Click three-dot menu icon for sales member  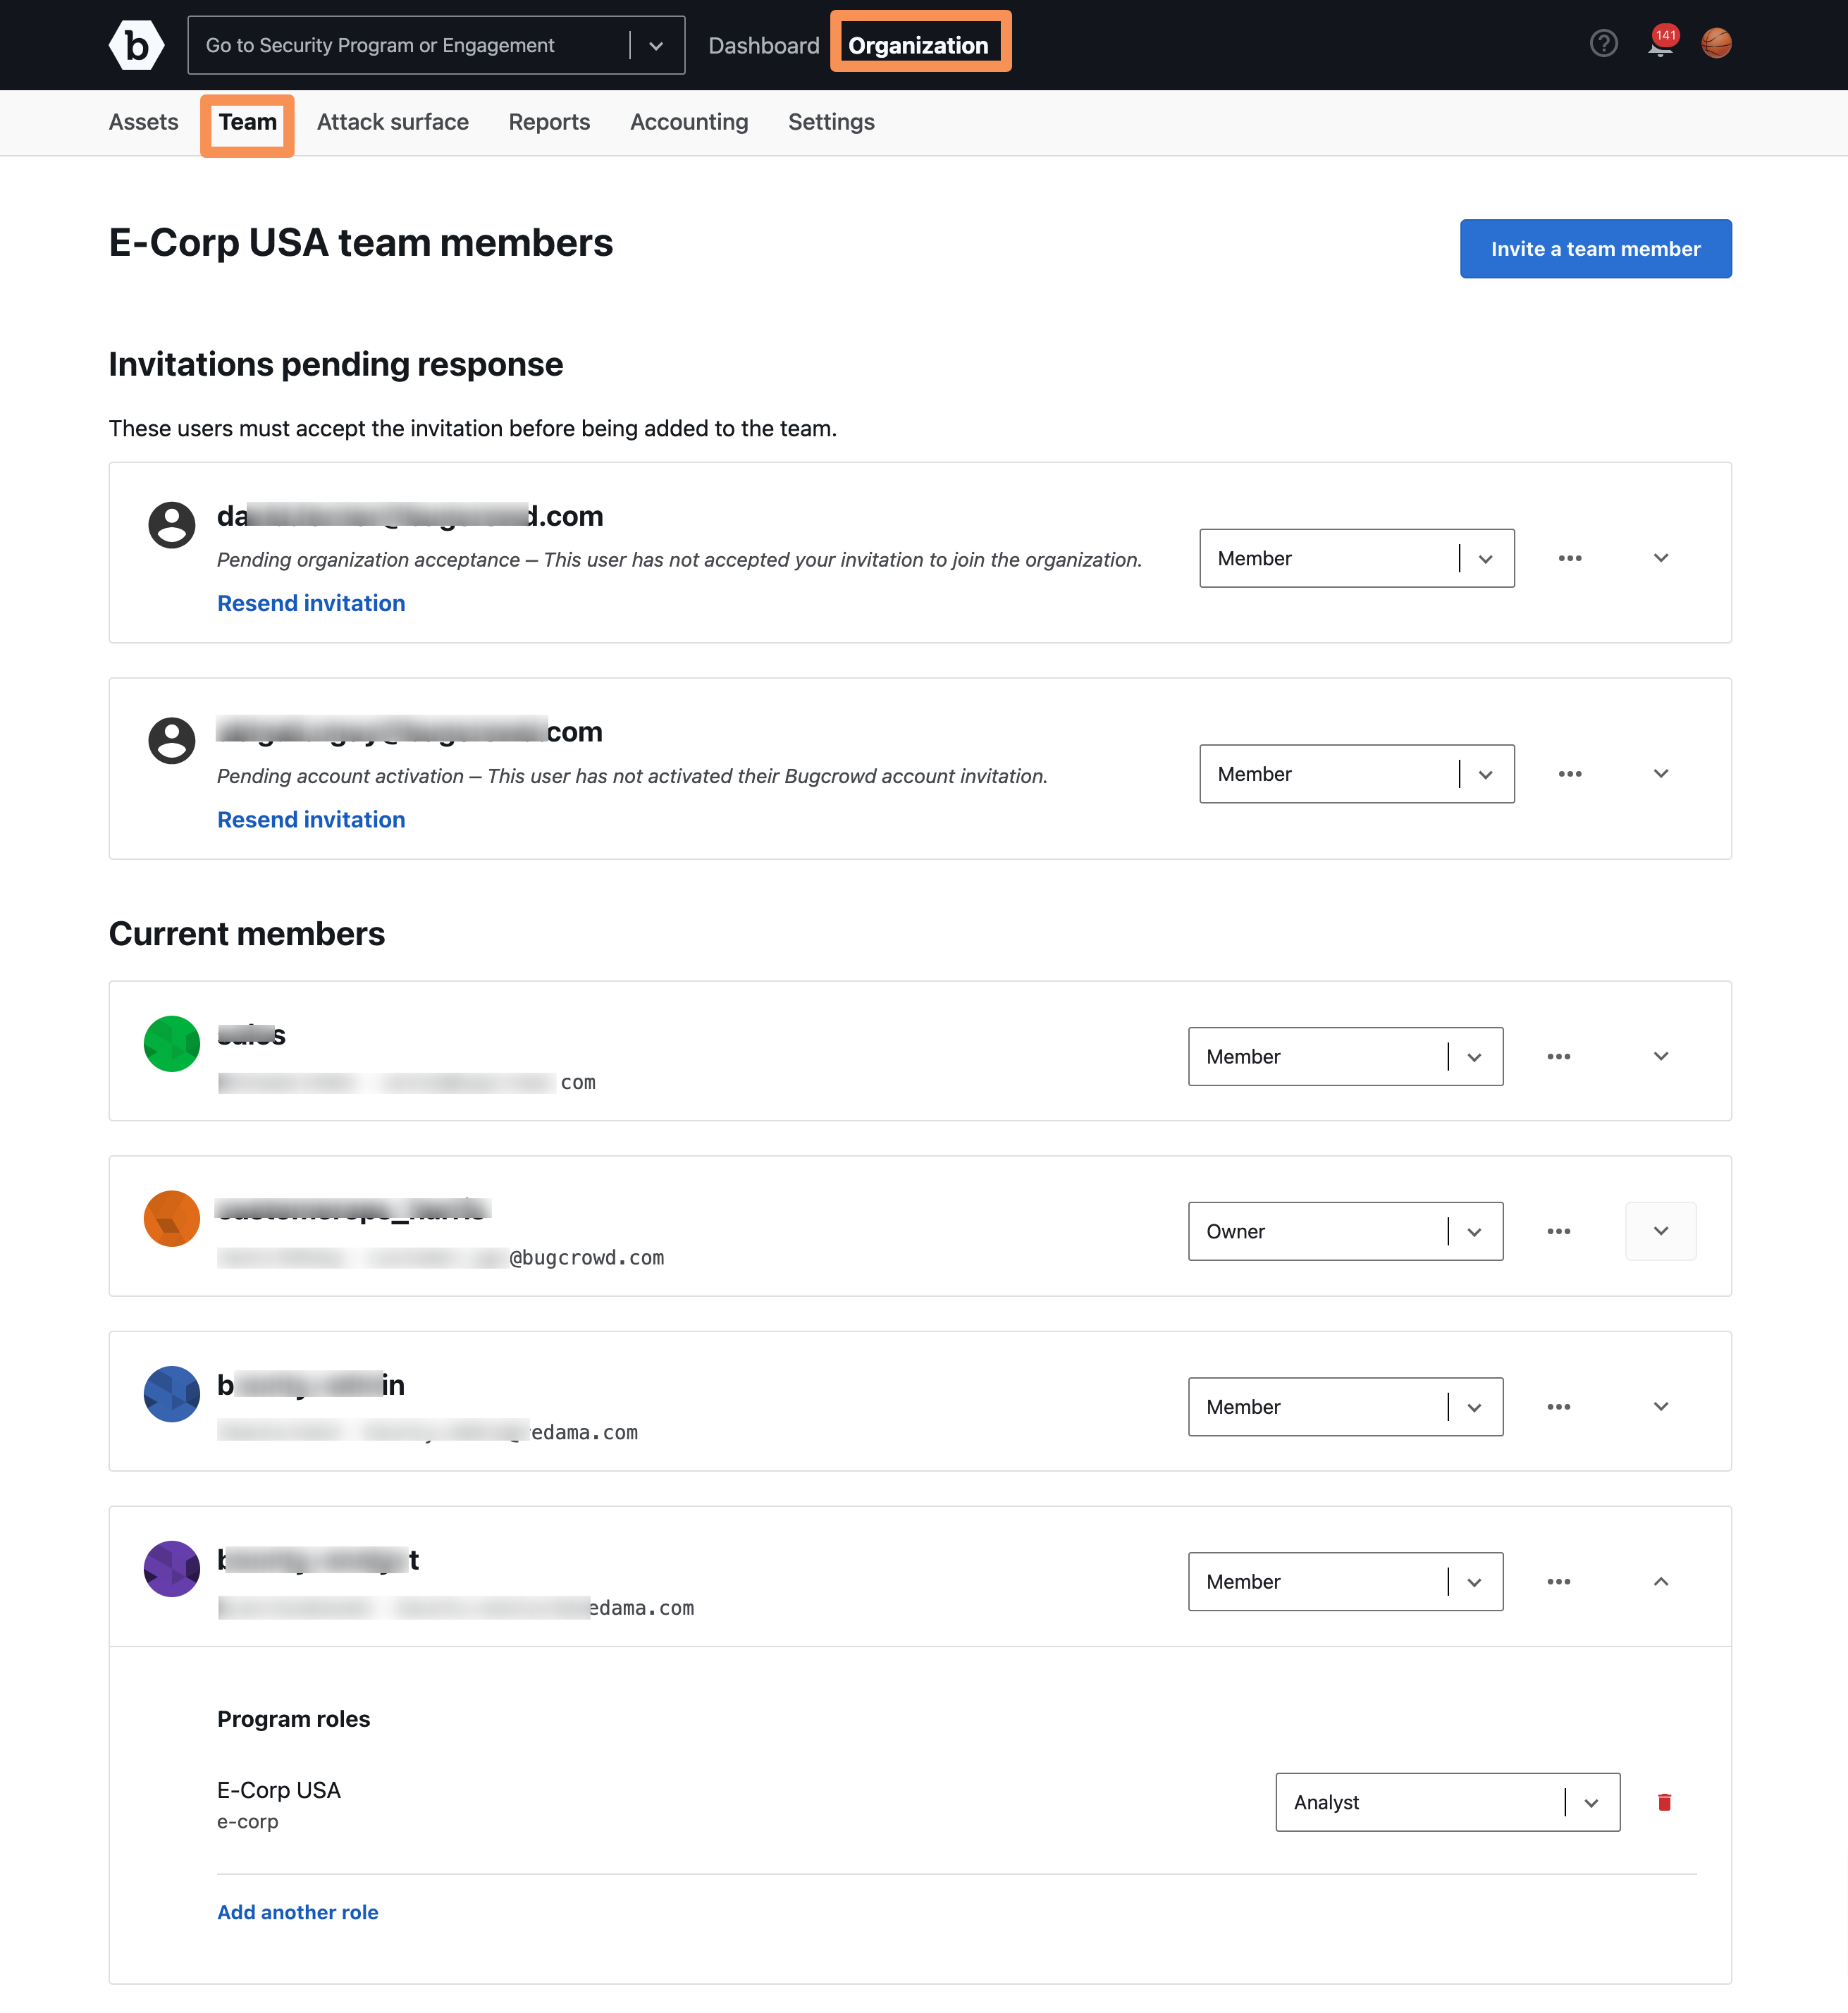pyautogui.click(x=1560, y=1056)
